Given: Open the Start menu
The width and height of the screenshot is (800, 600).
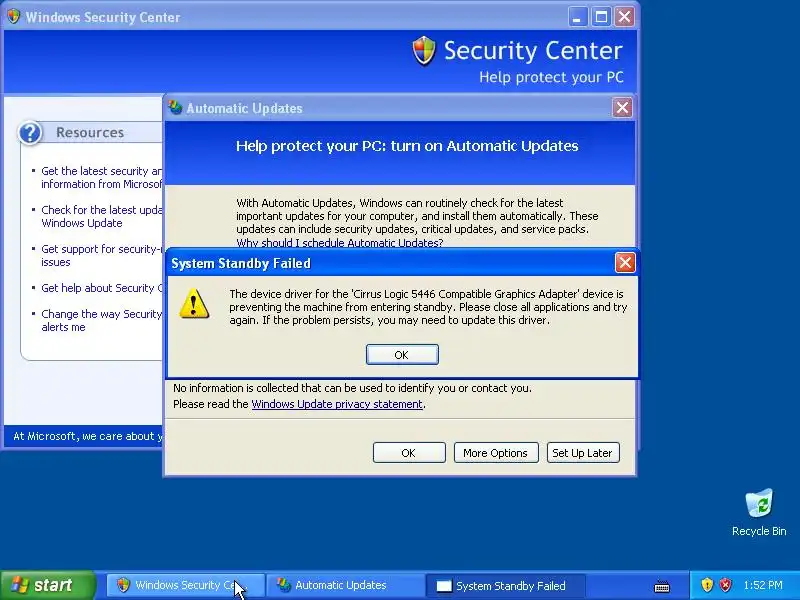Looking at the screenshot, I should point(48,585).
